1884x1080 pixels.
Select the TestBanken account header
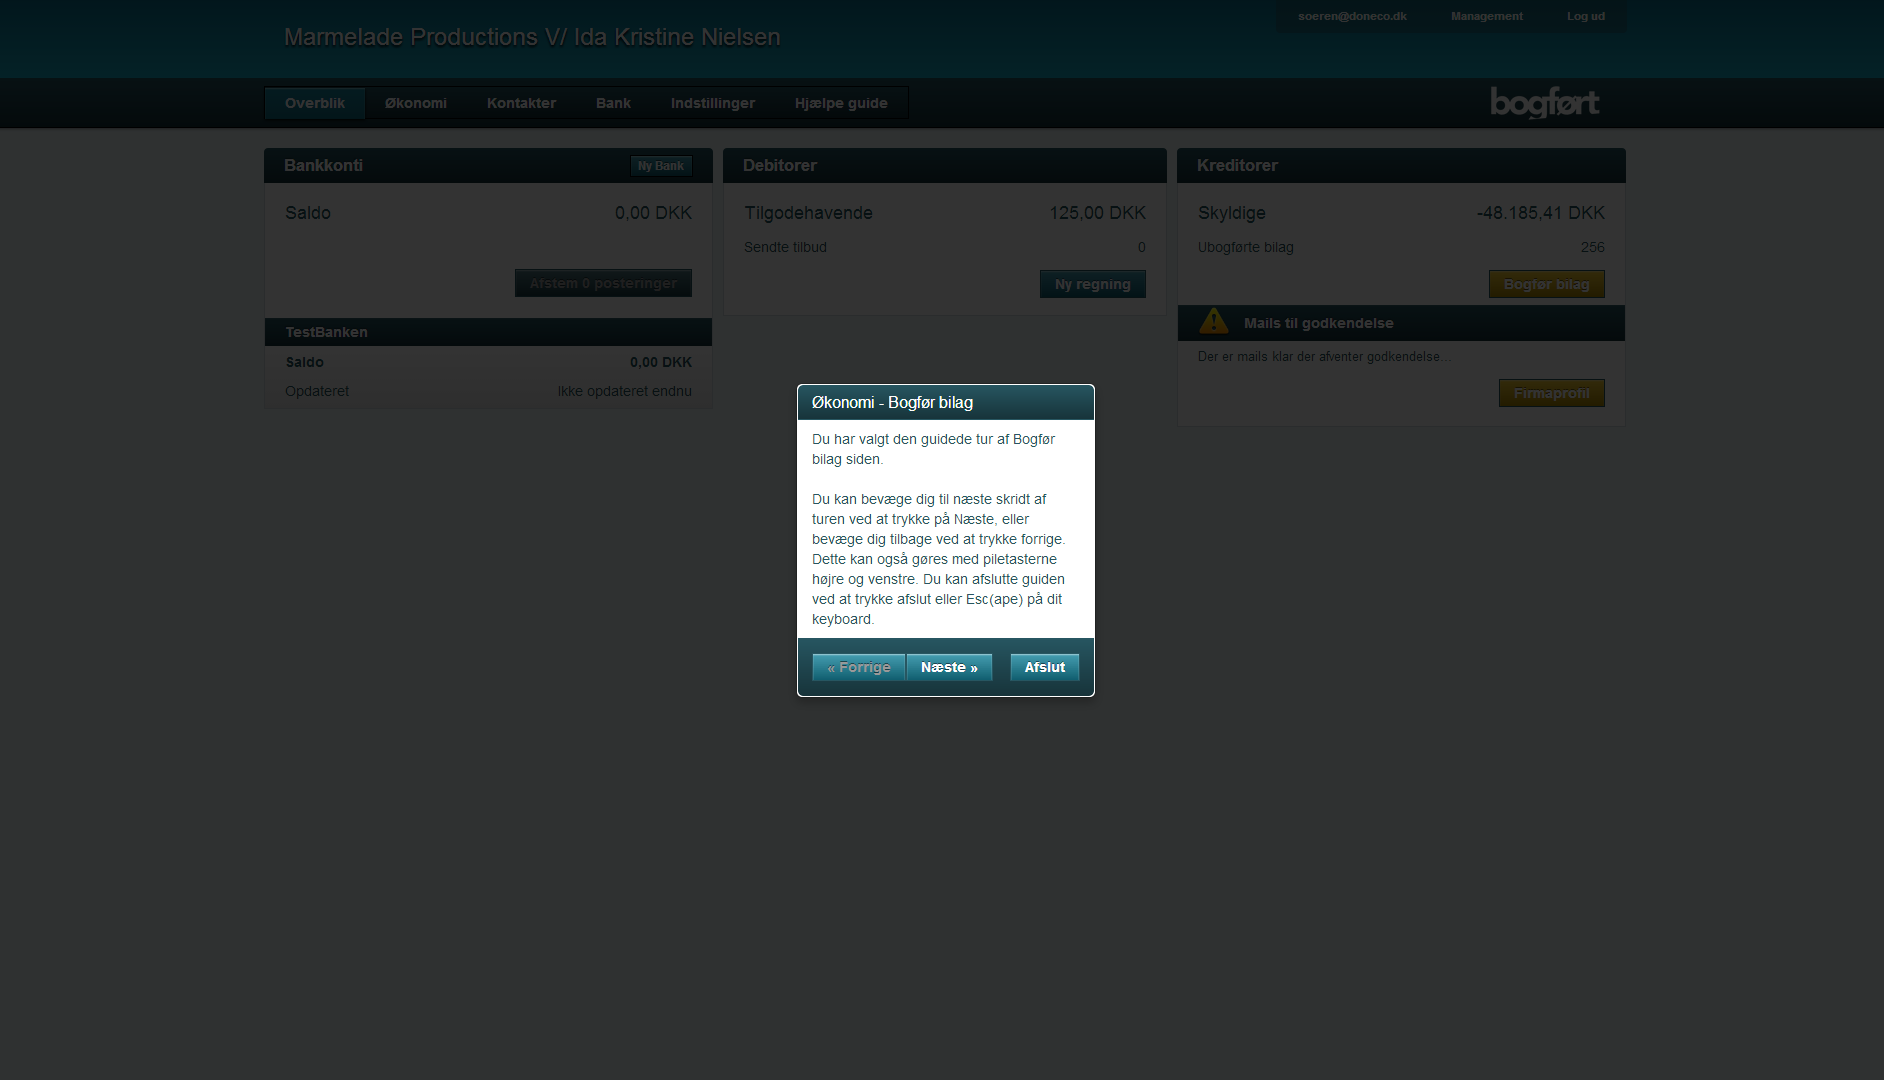488,332
